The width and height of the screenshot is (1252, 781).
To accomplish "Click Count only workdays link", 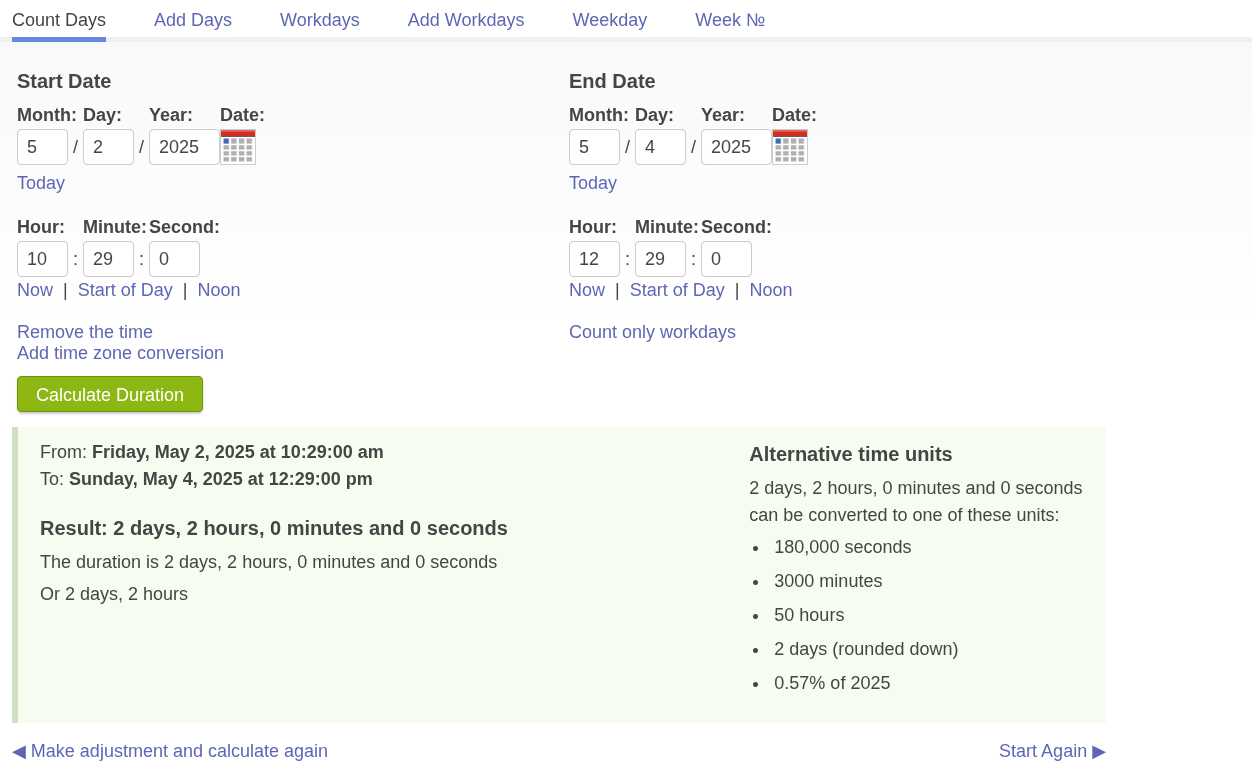I will pyautogui.click(x=652, y=332).
